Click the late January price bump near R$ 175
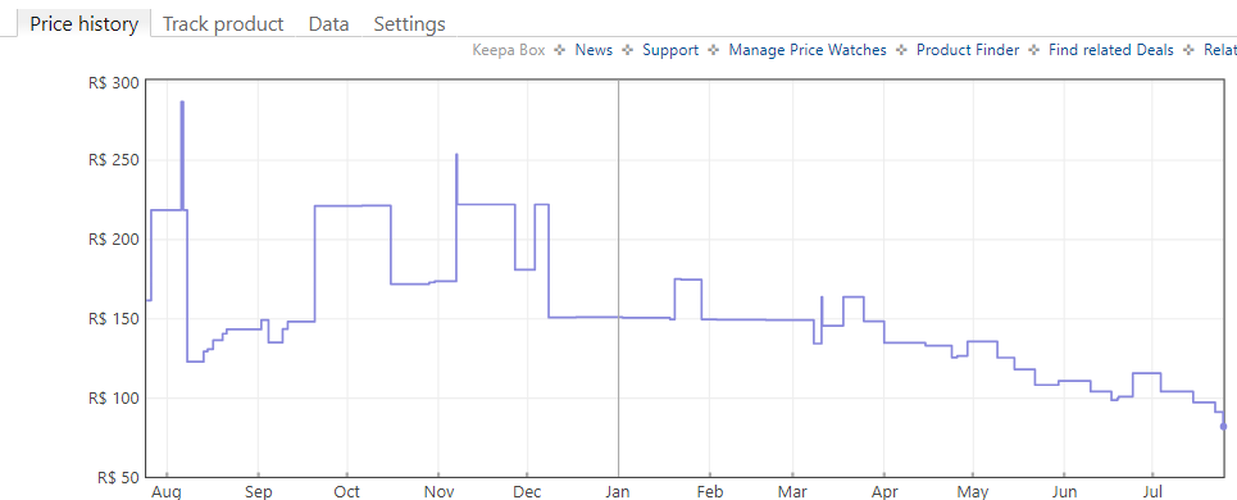 [x=688, y=279]
